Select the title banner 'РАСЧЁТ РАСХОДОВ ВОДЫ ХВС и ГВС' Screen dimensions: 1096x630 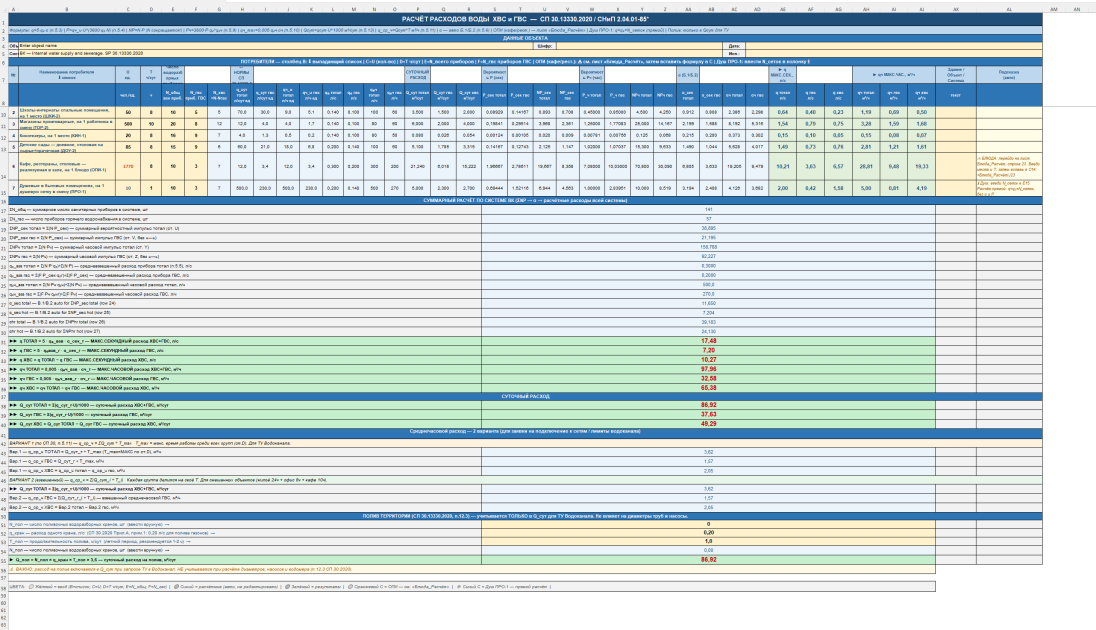(525, 20)
